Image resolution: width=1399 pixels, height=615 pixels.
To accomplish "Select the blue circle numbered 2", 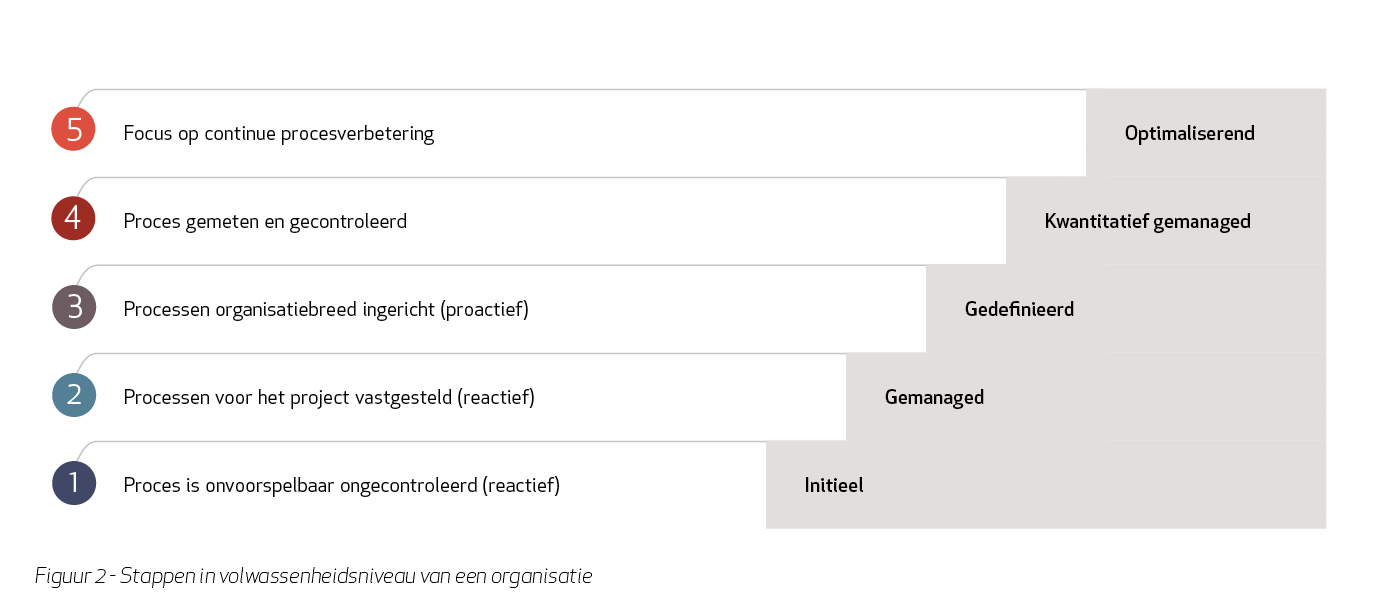I will pos(73,394).
